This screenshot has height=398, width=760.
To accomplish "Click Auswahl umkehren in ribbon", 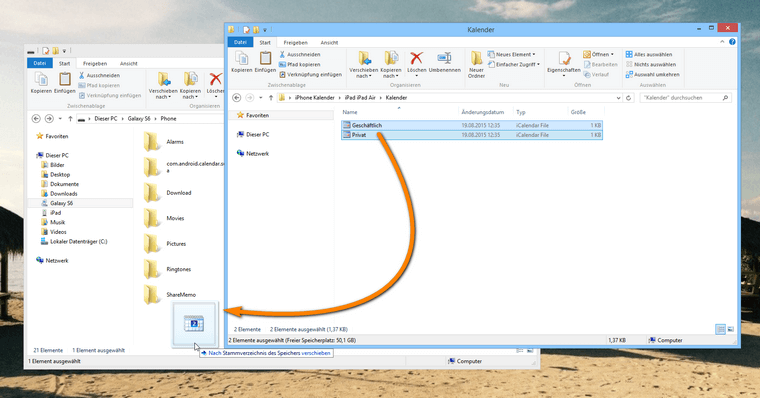I will pyautogui.click(x=652, y=74).
